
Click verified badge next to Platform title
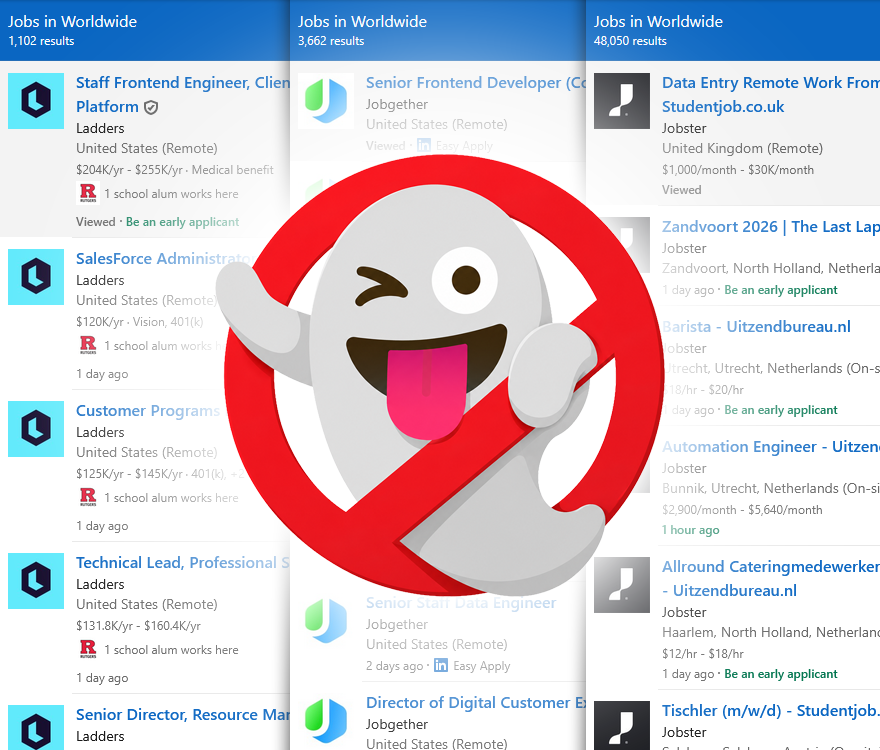point(151,107)
